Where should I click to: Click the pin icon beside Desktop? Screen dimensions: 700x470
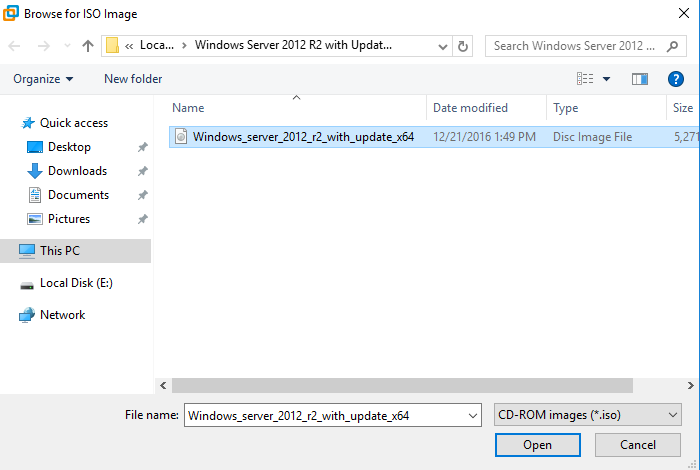click(142, 147)
